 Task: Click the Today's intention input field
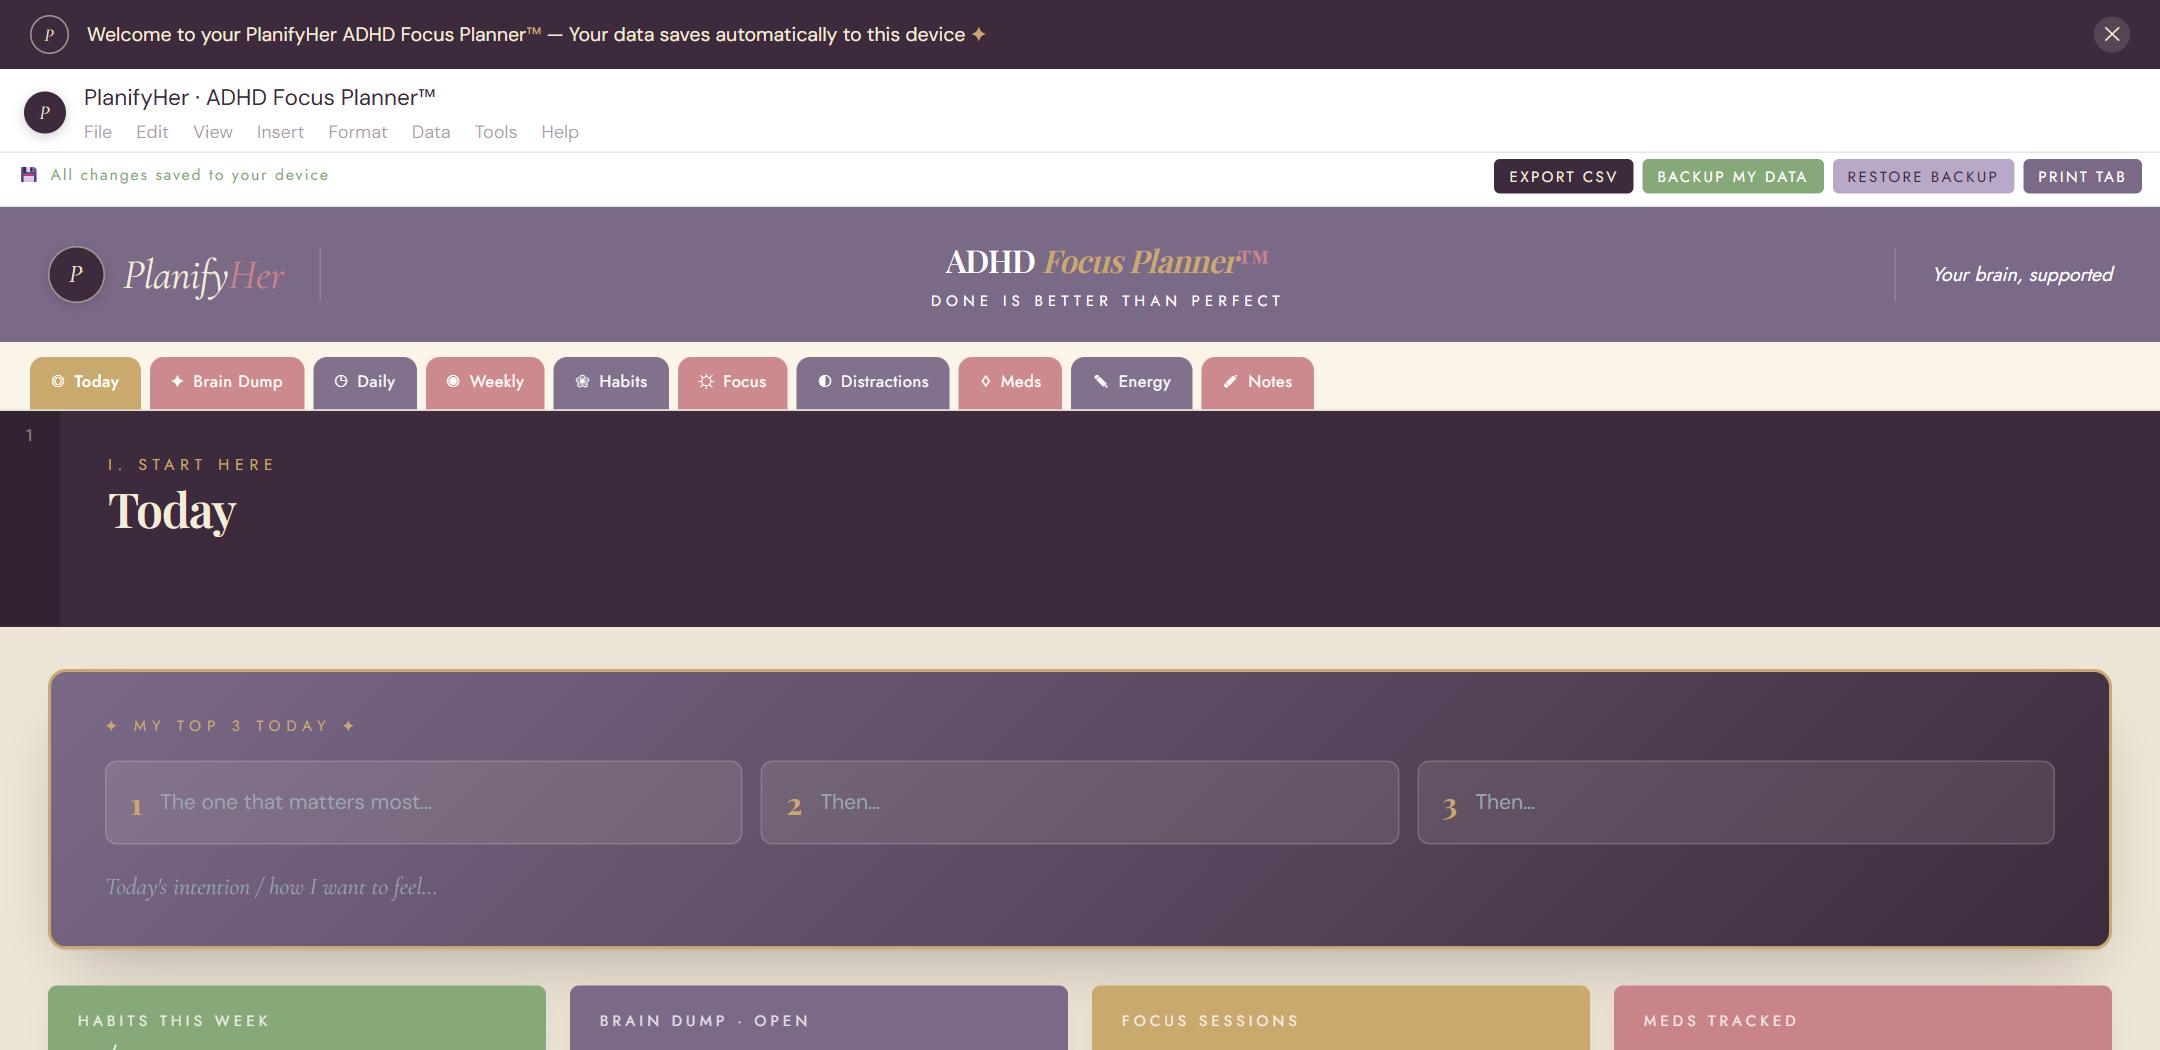pyautogui.click(x=1079, y=887)
